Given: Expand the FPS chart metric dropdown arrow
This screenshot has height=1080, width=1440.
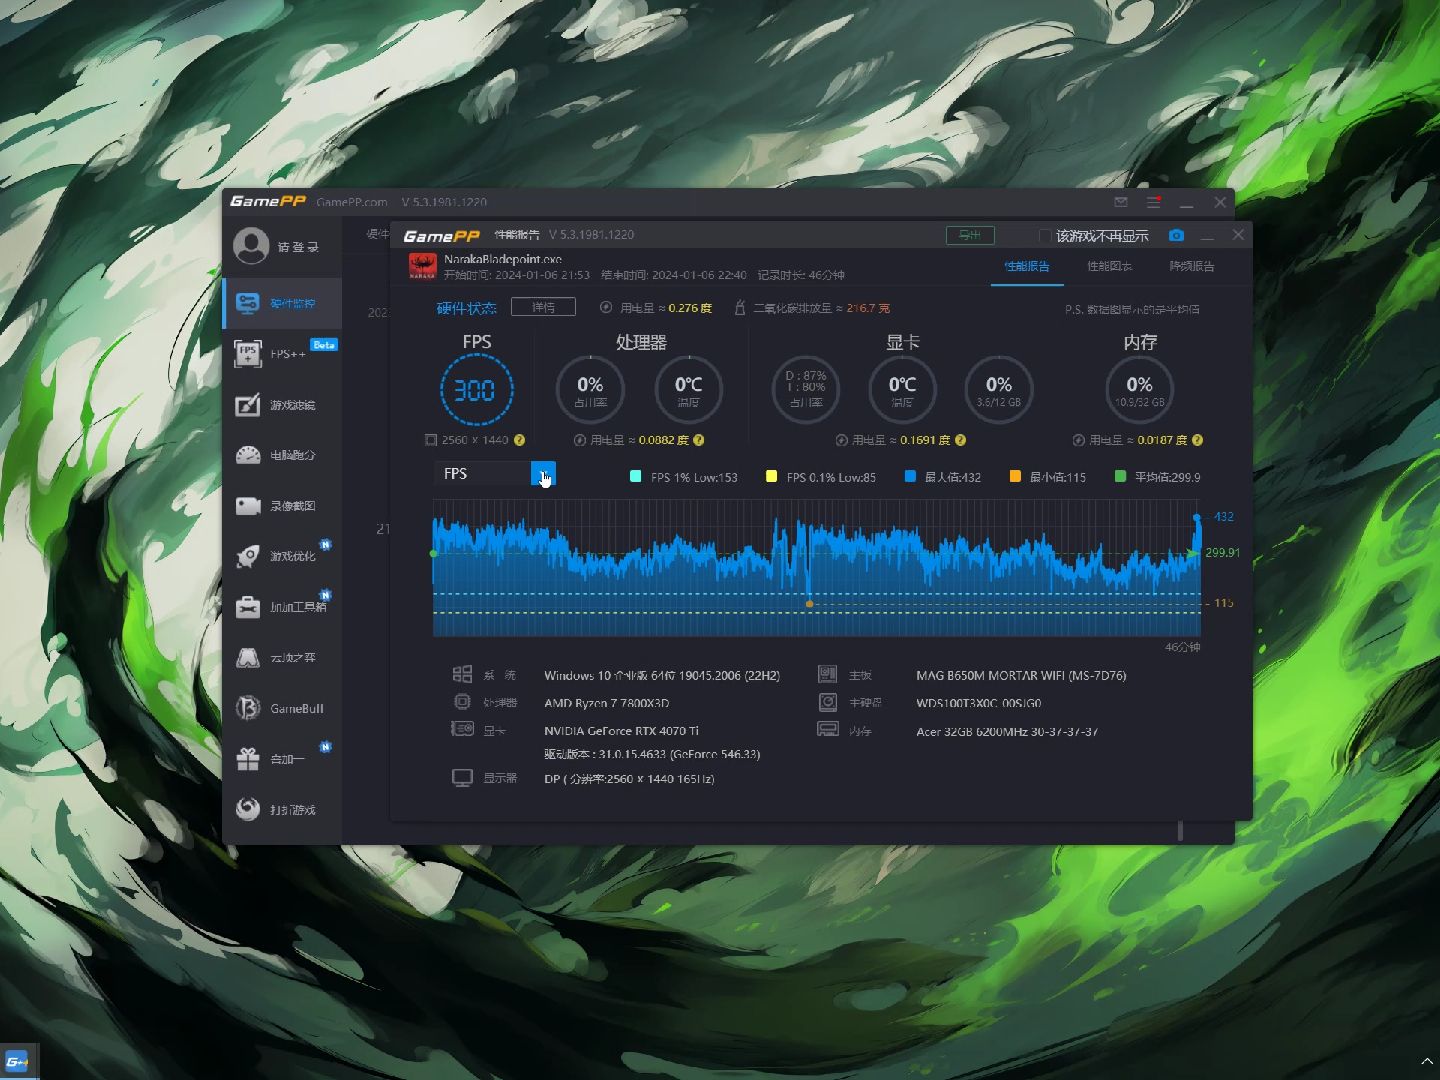Looking at the screenshot, I should click(543, 474).
